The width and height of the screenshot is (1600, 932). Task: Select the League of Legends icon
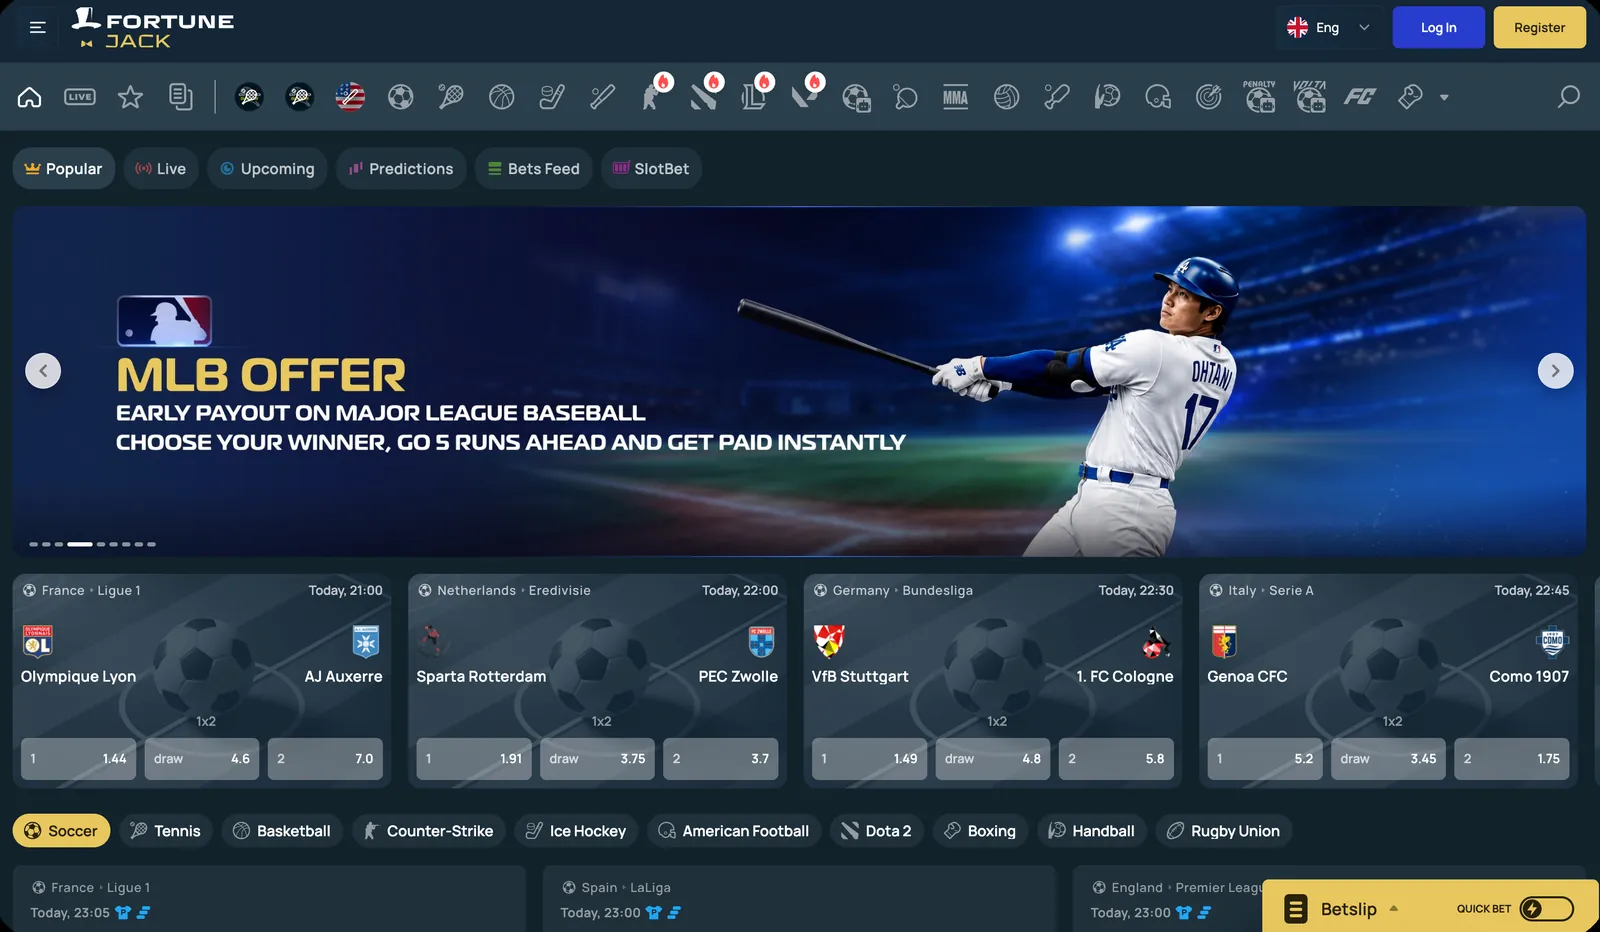click(x=754, y=97)
